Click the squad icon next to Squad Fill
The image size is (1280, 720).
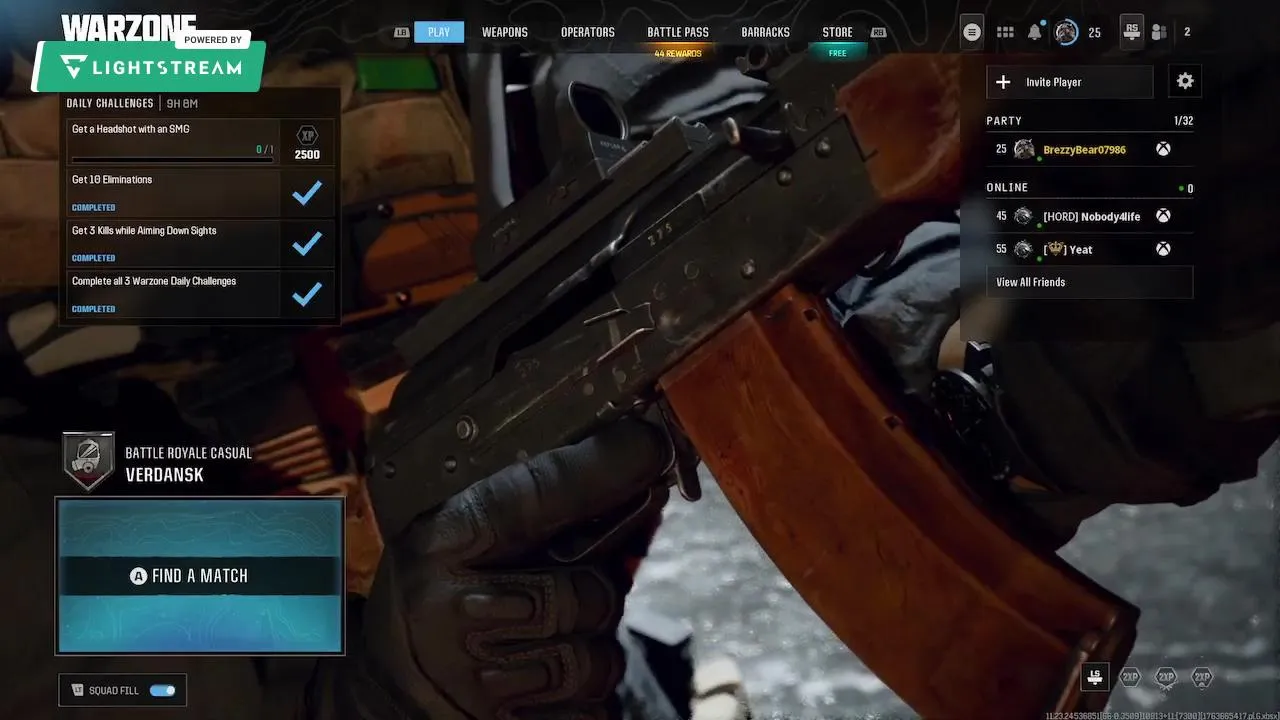tap(77, 690)
